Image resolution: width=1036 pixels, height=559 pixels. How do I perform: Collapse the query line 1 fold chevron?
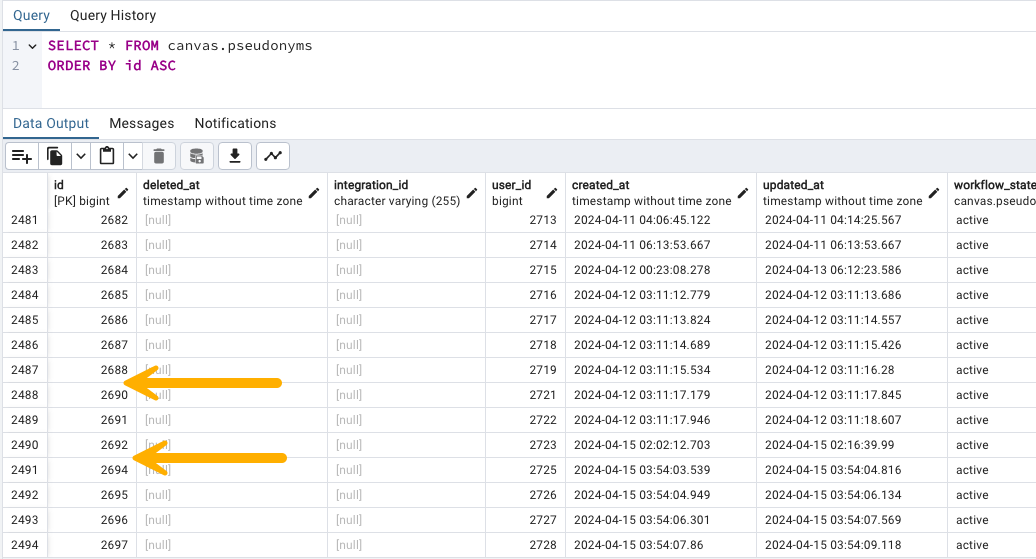coord(32,46)
